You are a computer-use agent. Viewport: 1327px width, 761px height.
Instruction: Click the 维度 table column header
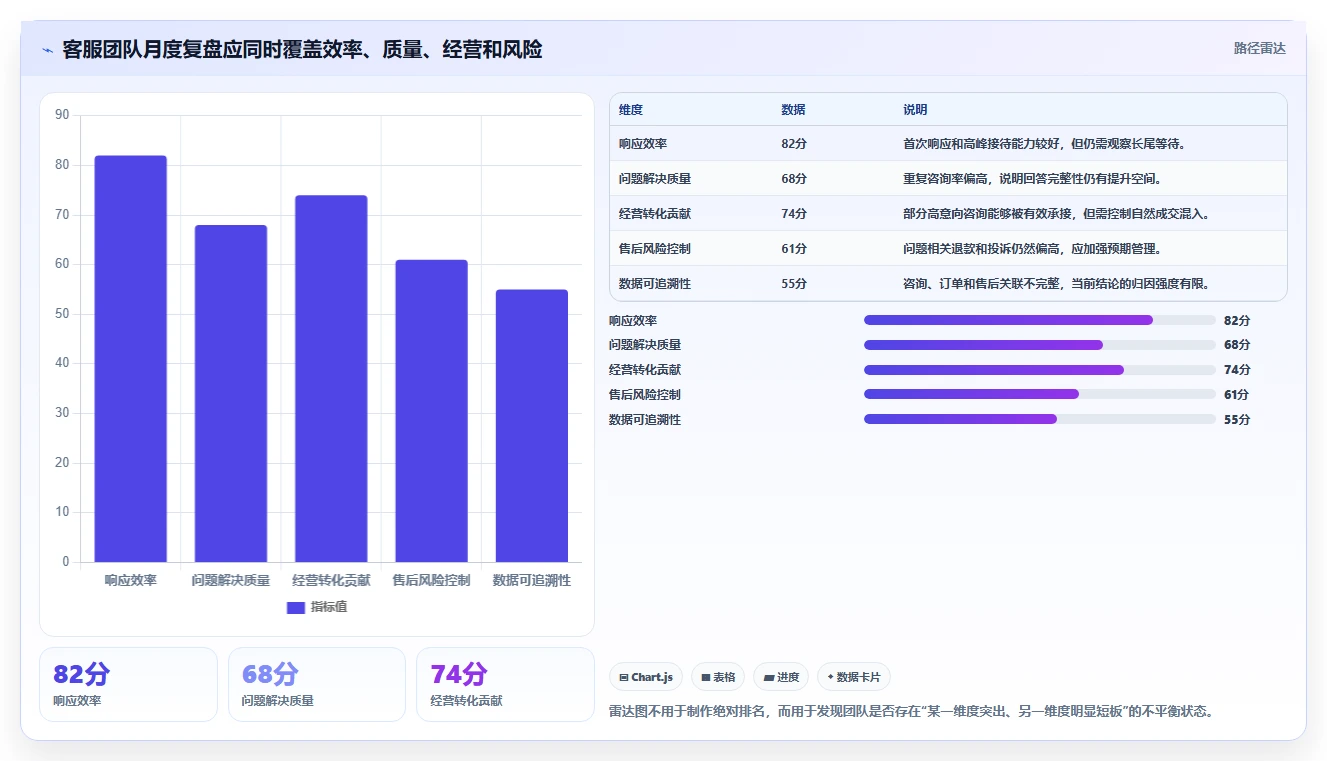[x=631, y=110]
